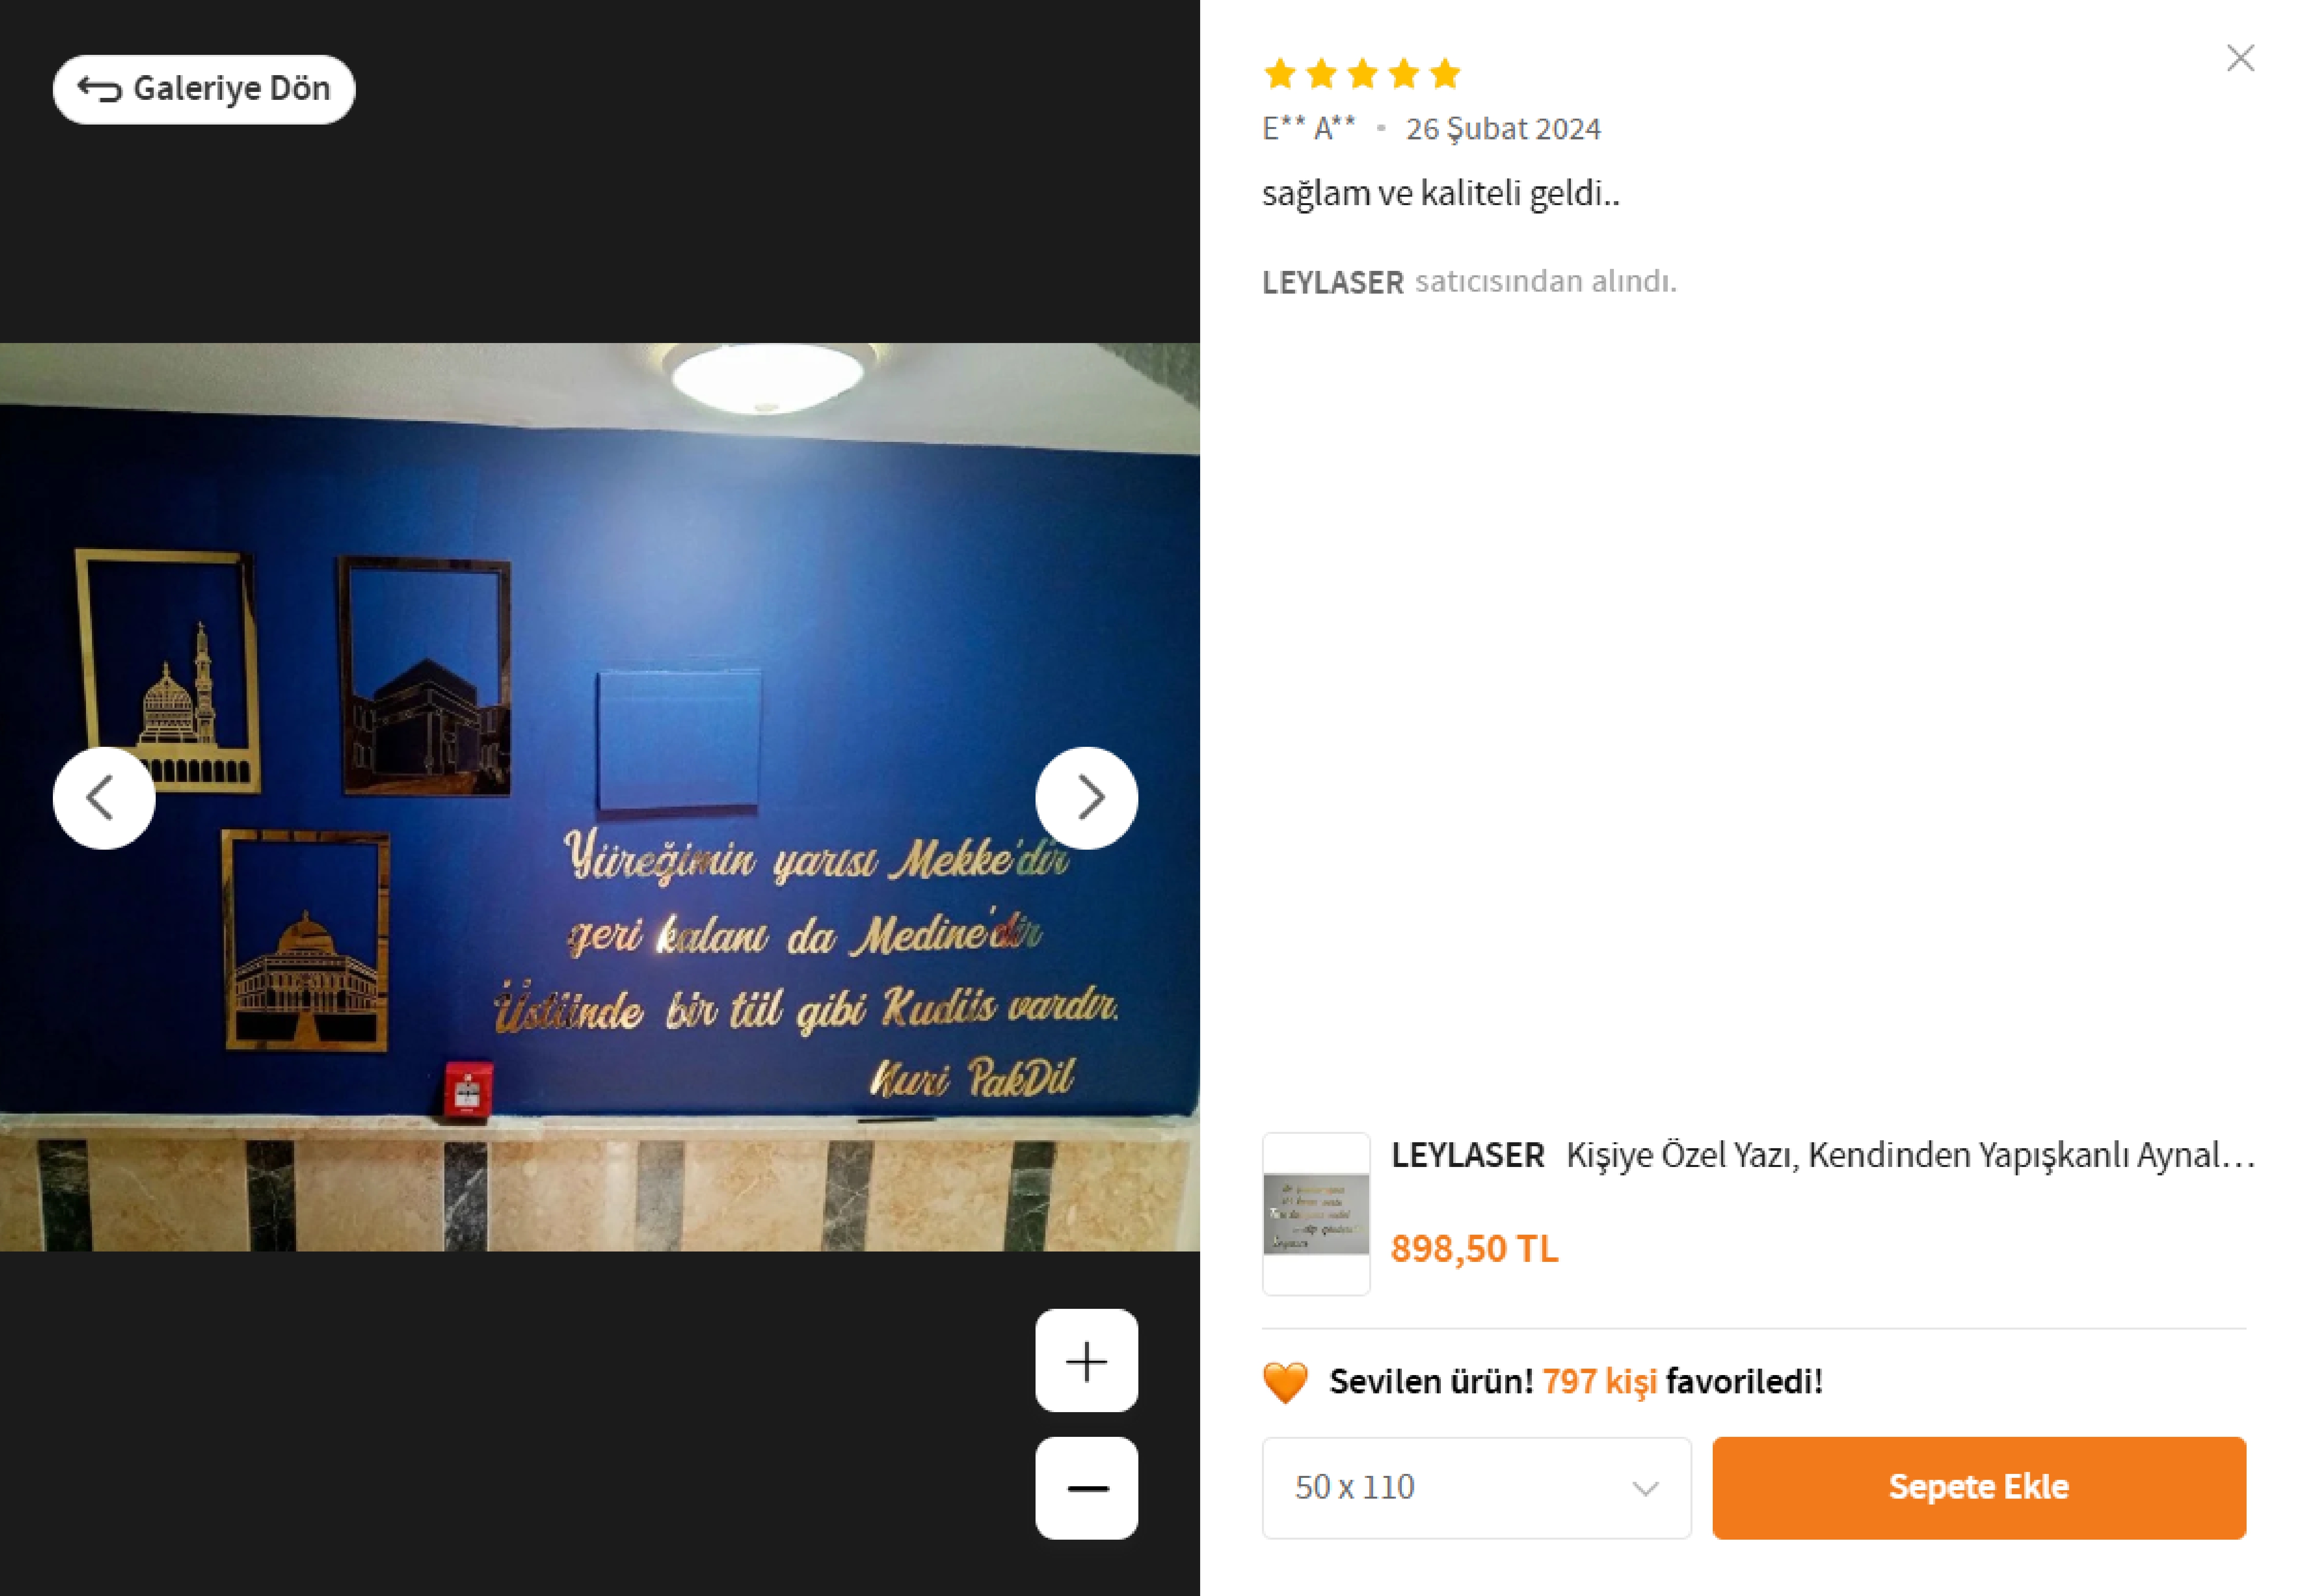This screenshot has width=2297, height=1596.
Task: Zoom out with the minus icon
Action: (x=1086, y=1488)
